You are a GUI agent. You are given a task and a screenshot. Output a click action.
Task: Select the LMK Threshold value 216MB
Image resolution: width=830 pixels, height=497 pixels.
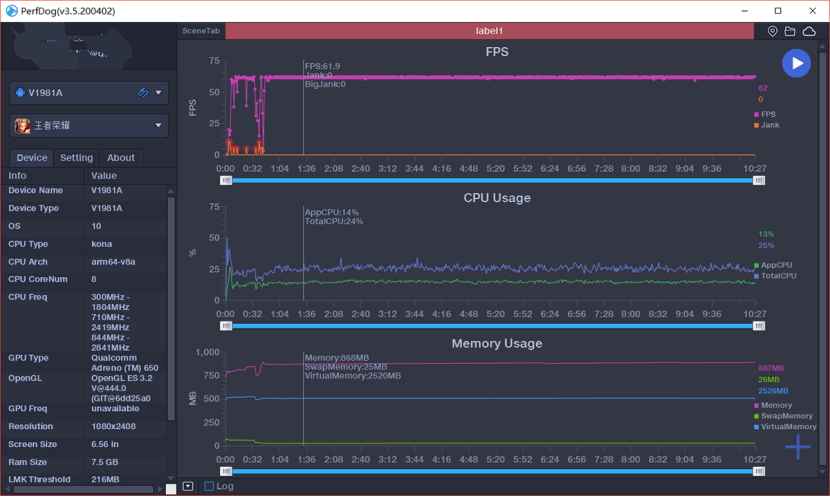105,480
